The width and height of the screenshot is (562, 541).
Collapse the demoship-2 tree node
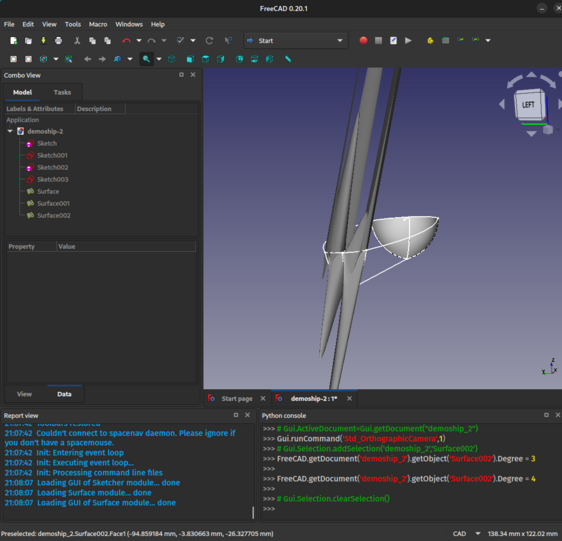click(x=10, y=131)
